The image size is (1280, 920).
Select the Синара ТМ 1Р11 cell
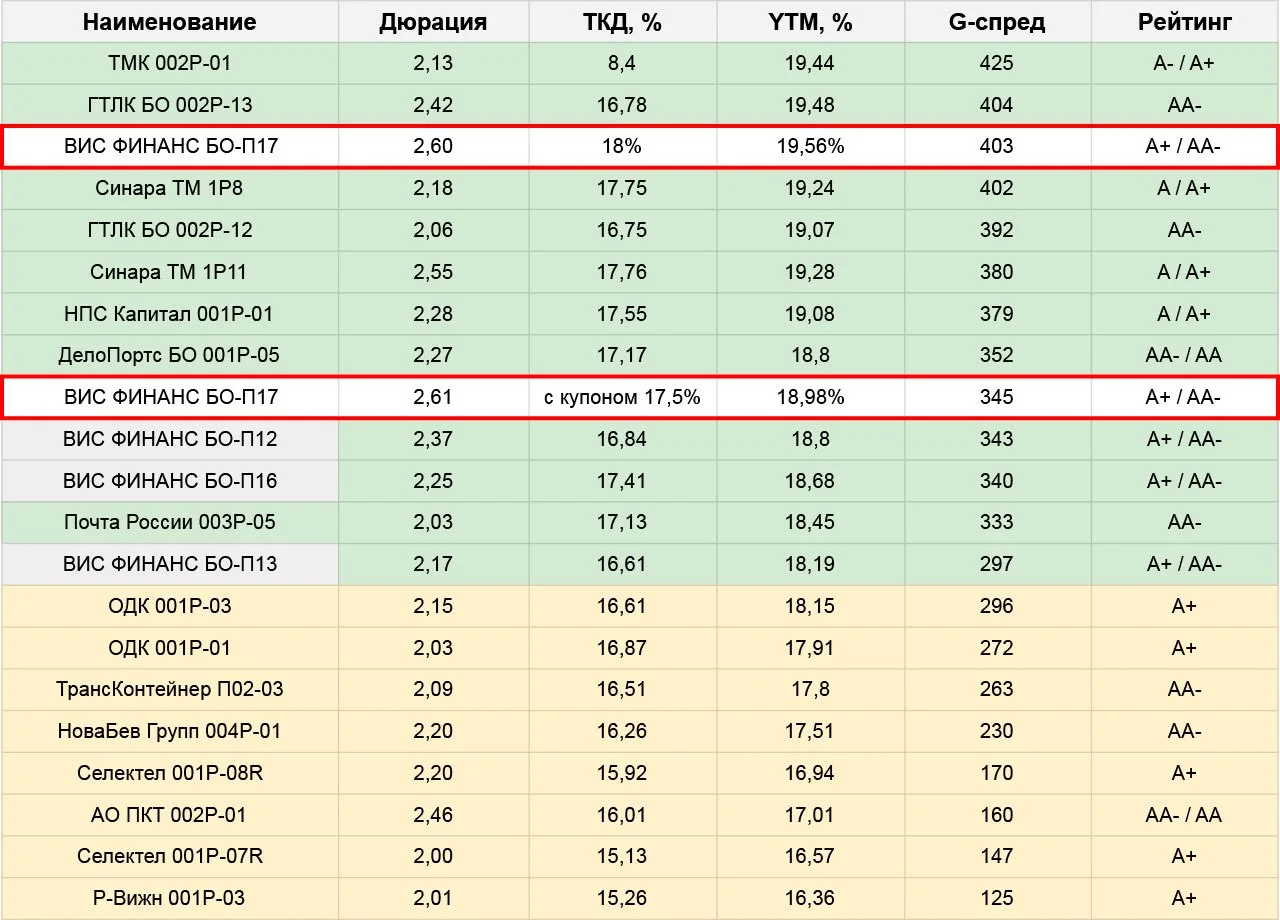(x=169, y=272)
